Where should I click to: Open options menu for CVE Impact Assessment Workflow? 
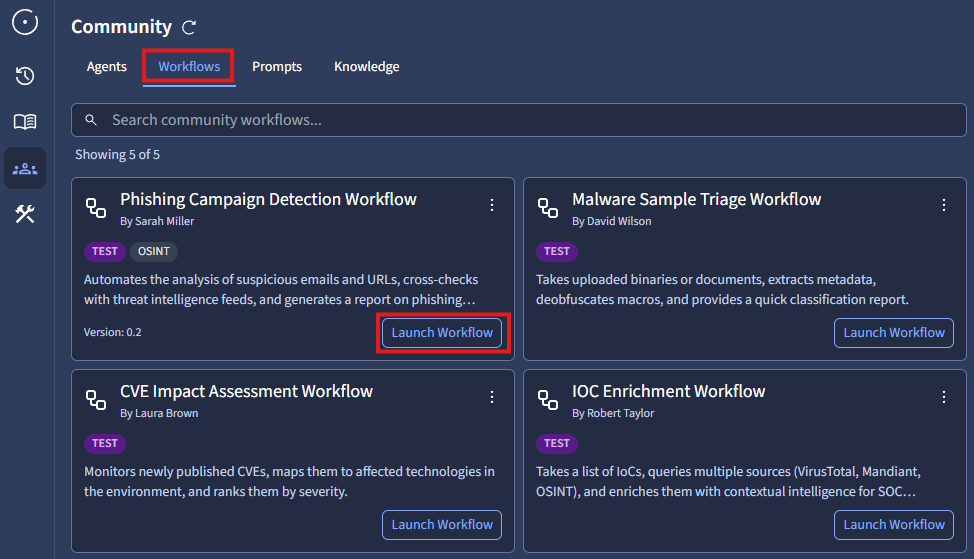pyautogui.click(x=492, y=397)
